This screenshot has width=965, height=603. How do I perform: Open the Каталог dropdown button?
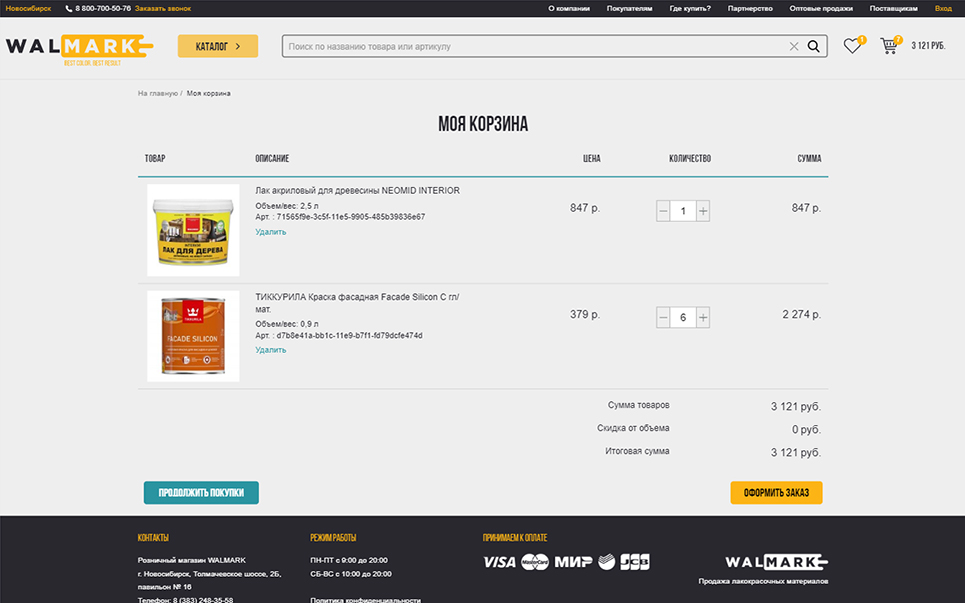[218, 46]
